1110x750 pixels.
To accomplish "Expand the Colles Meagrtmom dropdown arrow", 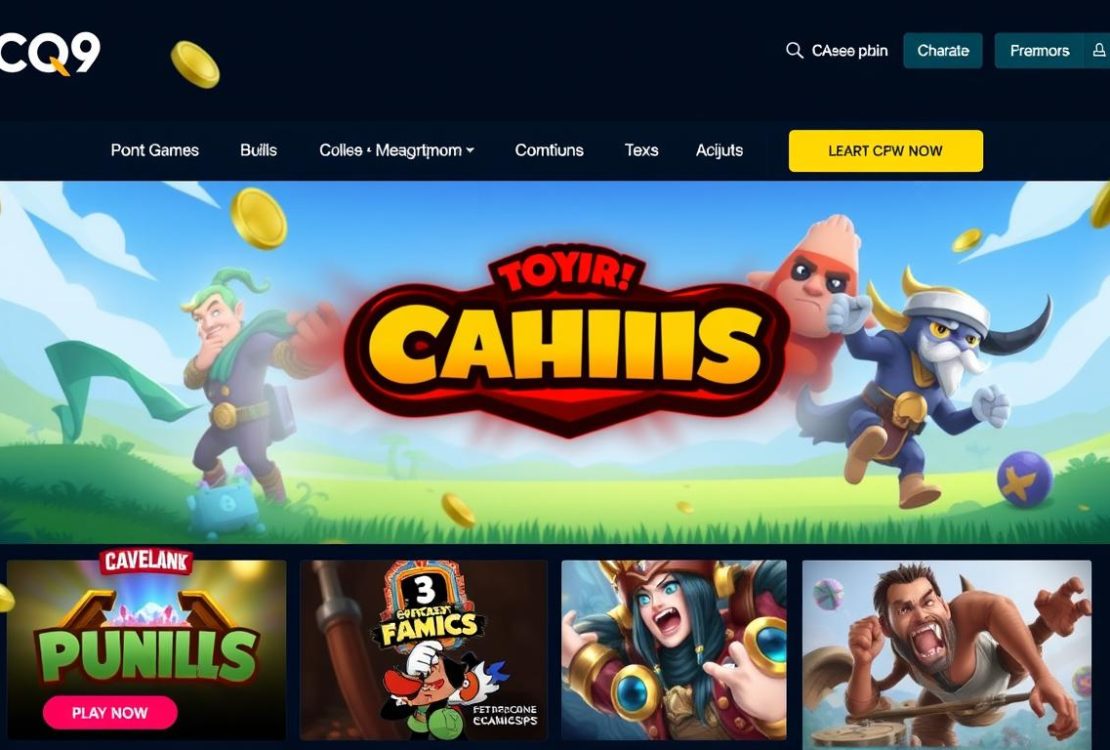I will click(470, 150).
